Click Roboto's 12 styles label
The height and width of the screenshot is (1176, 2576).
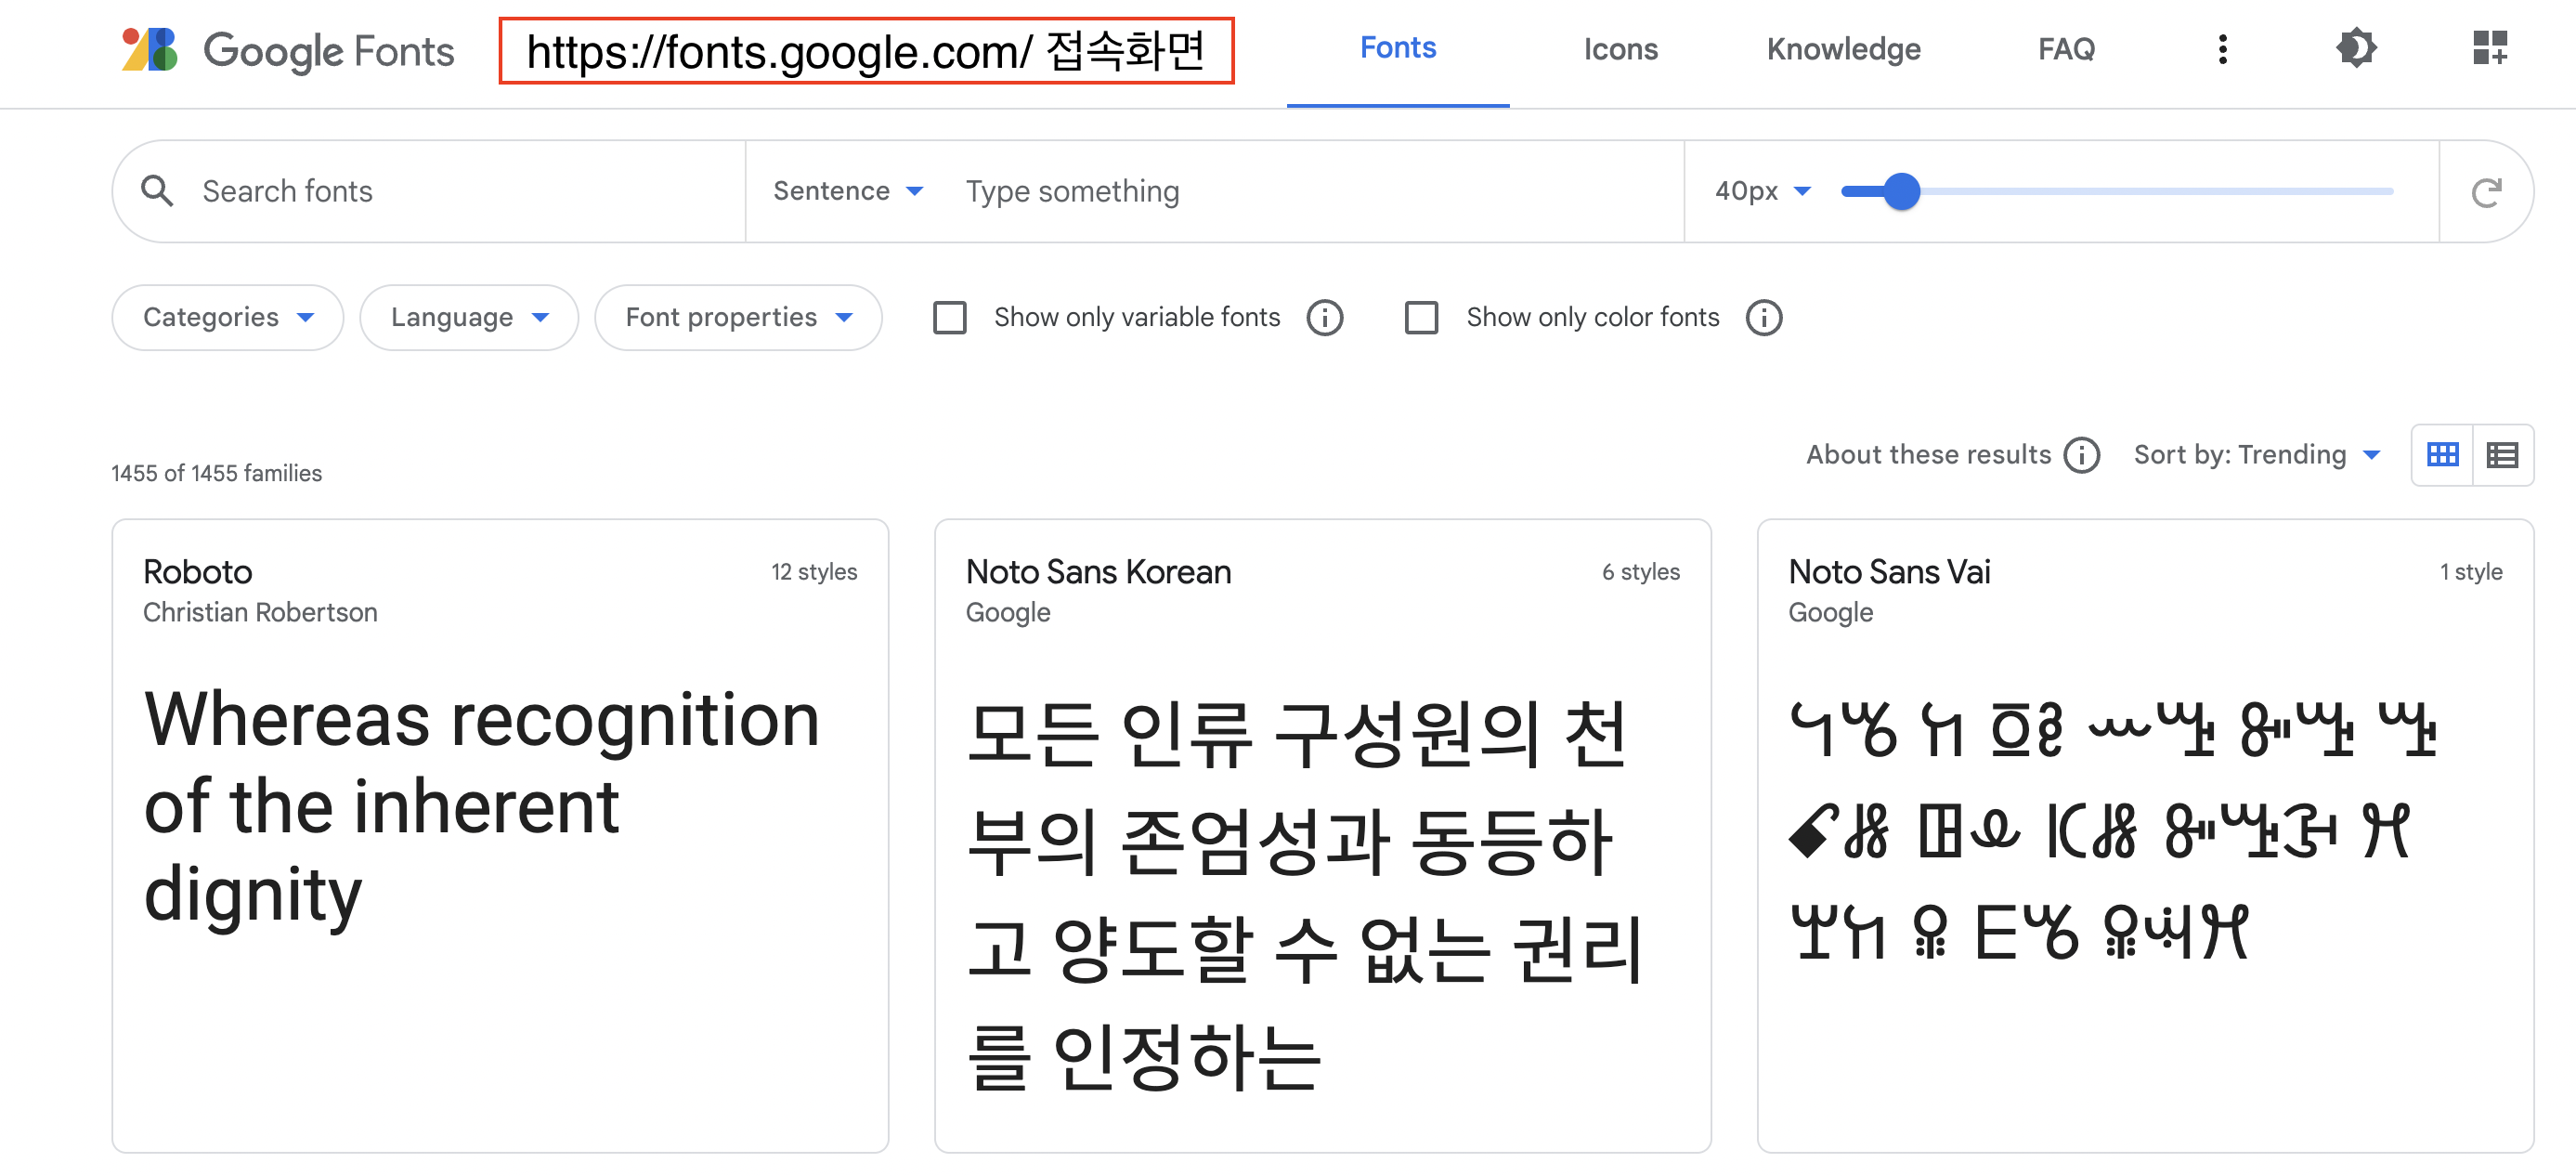814,572
